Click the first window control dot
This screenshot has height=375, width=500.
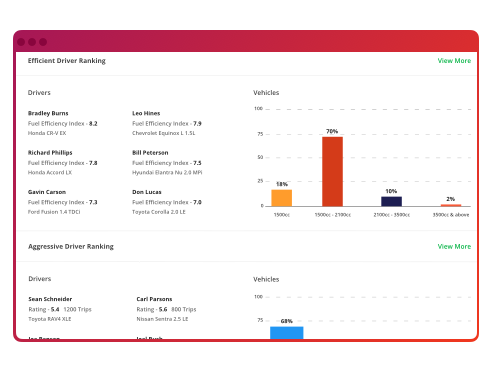[x=21, y=42]
